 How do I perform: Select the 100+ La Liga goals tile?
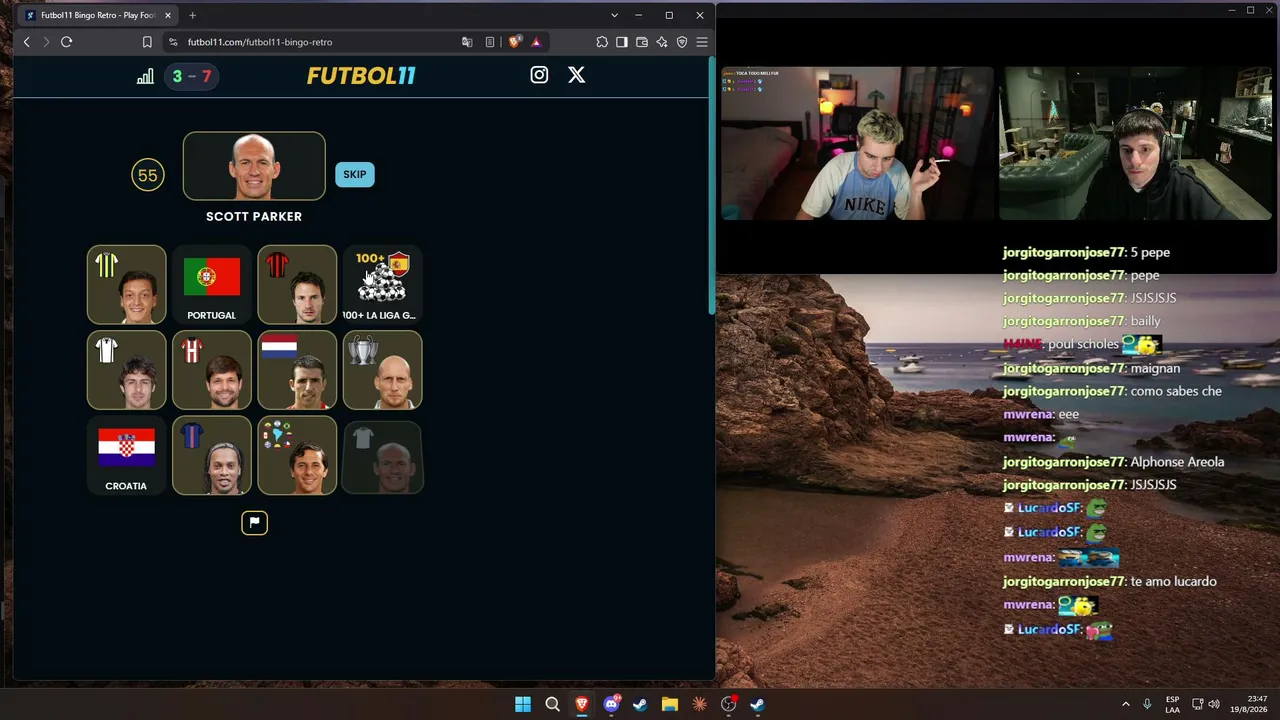pos(382,285)
